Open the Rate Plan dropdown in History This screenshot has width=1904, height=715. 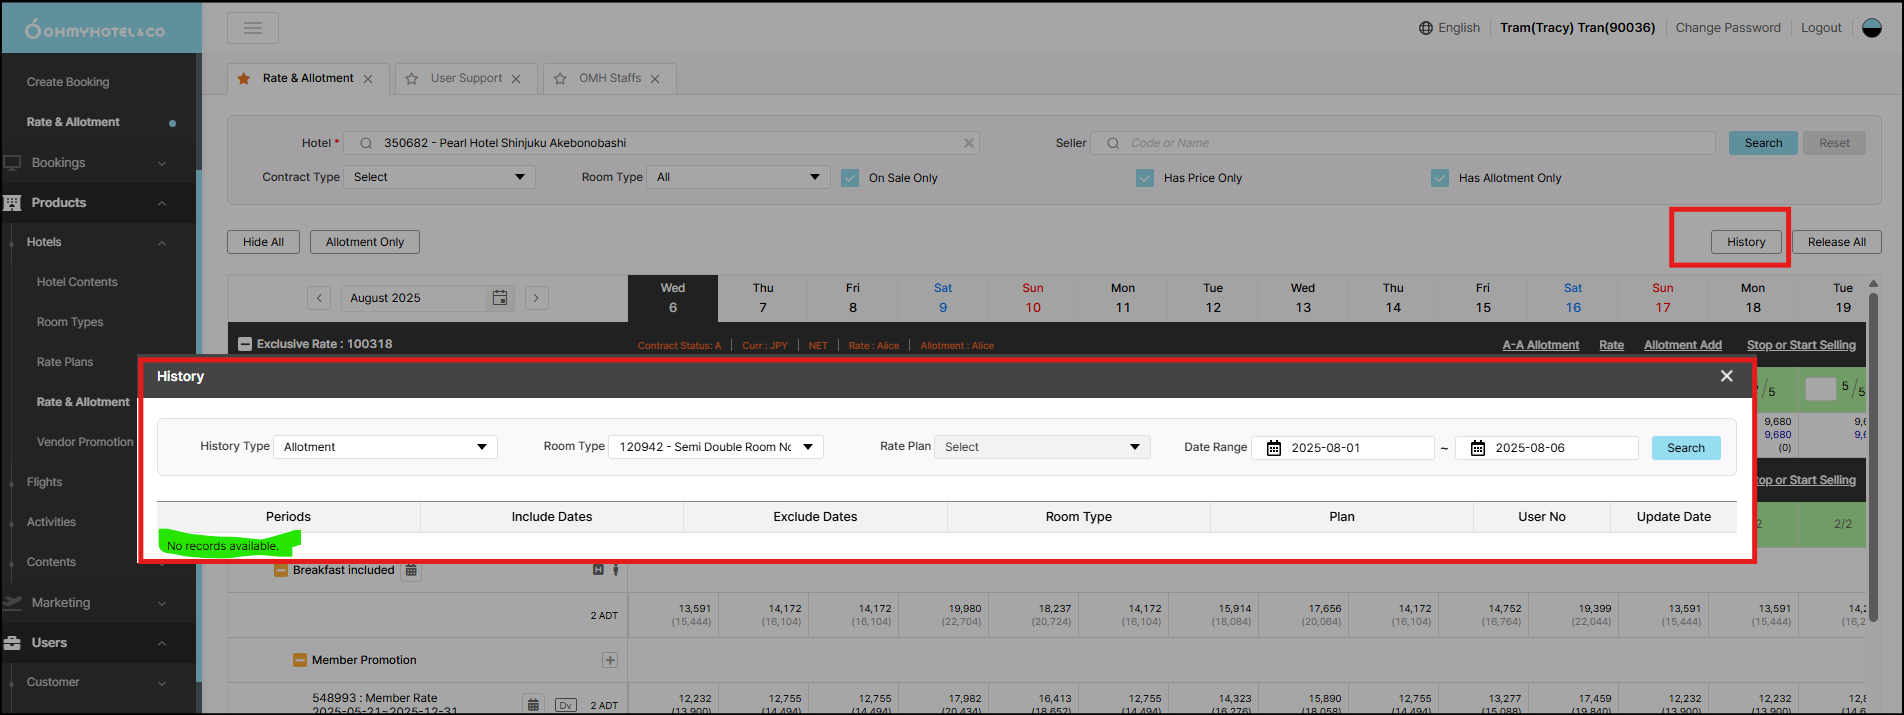(1041, 447)
